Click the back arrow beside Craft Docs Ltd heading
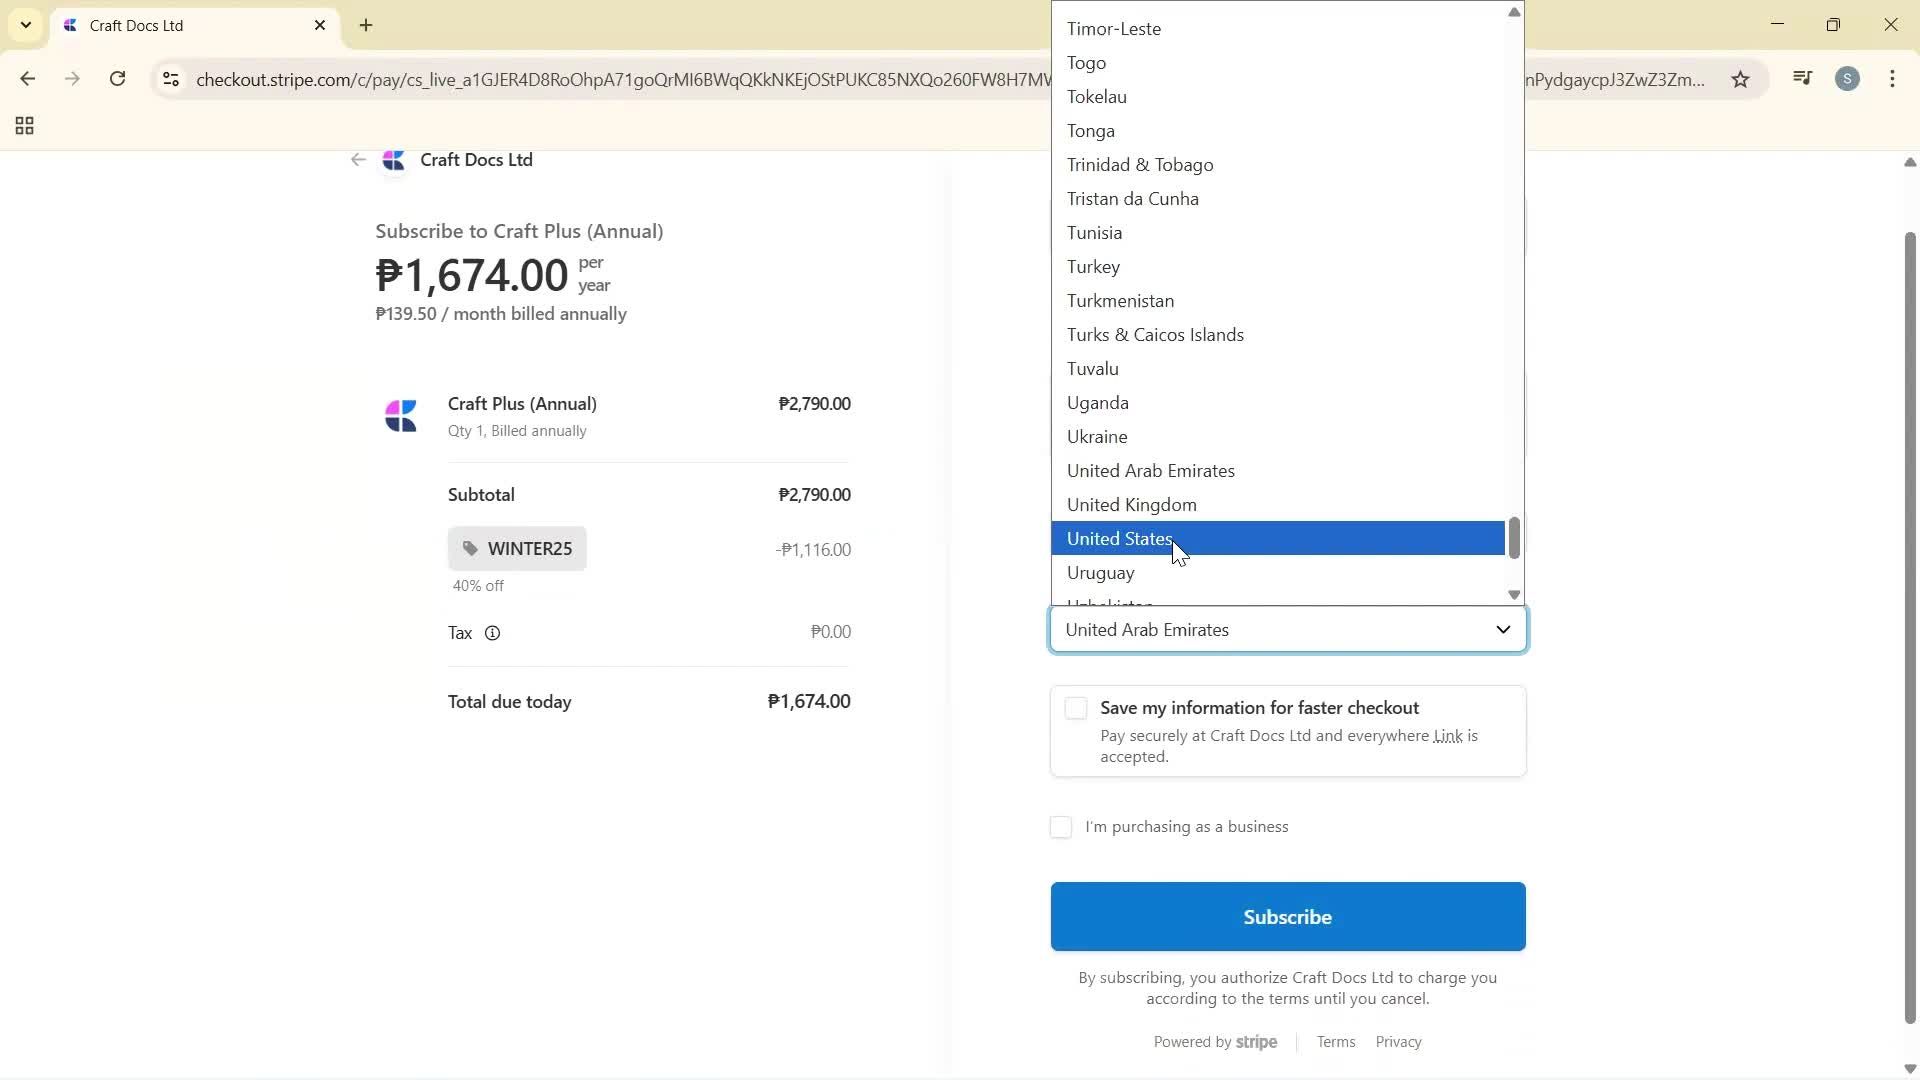The height and width of the screenshot is (1080, 1920). click(x=358, y=160)
